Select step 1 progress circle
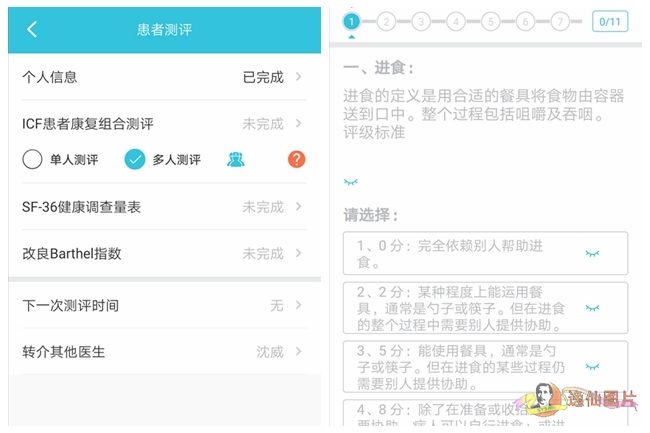The width and height of the screenshot is (650, 433). pos(352,21)
